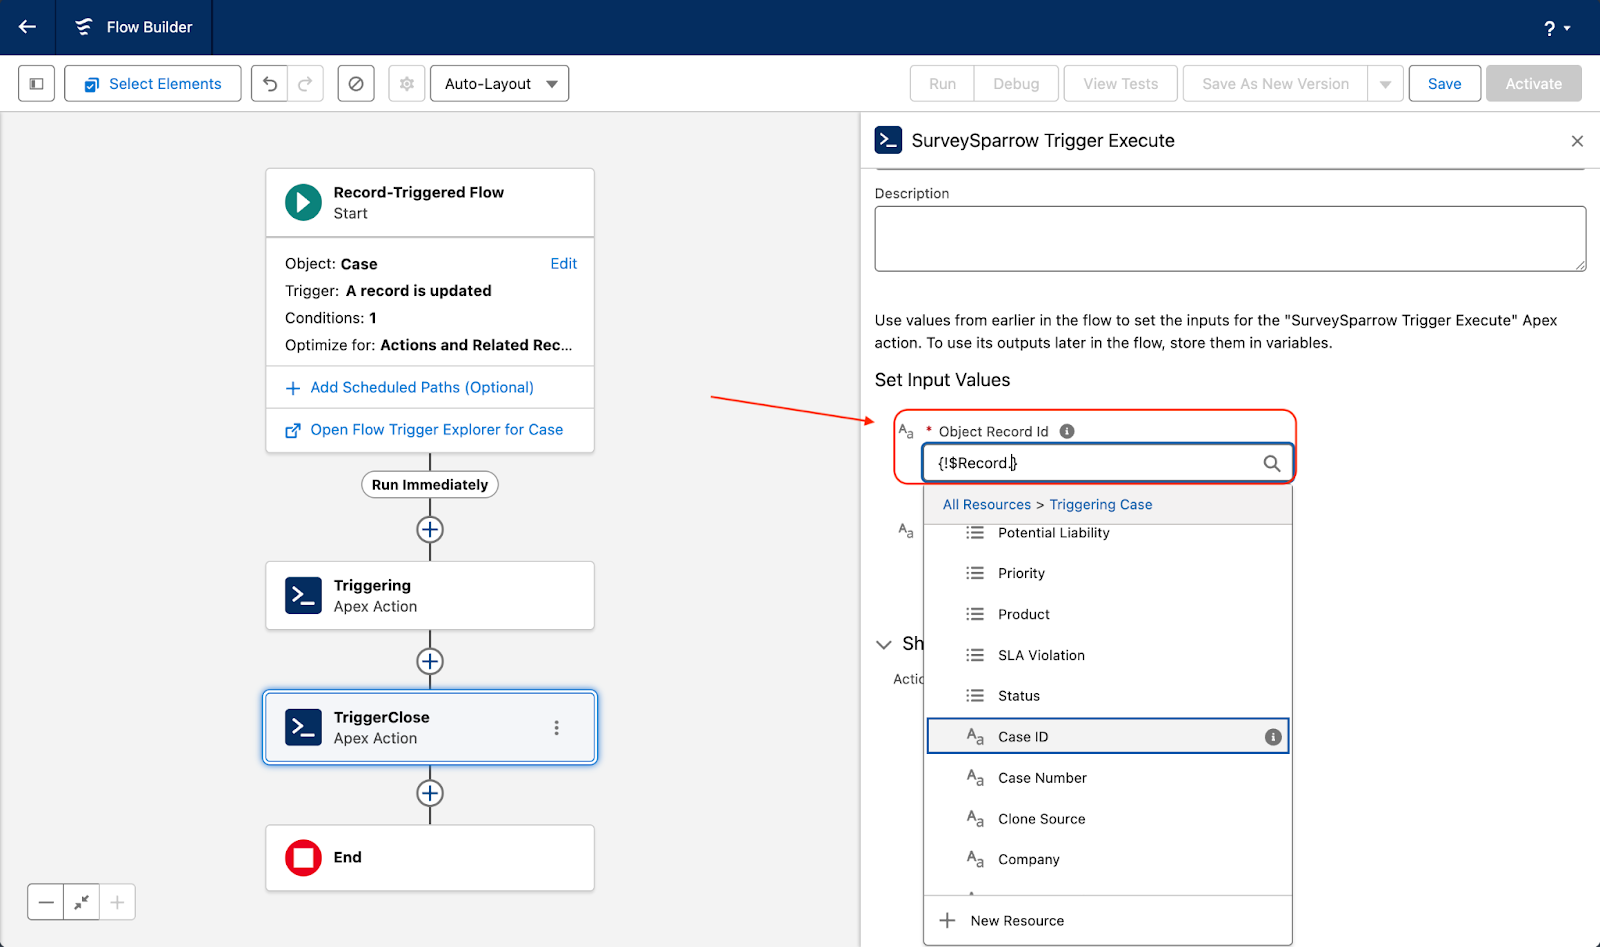The image size is (1600, 947).
Task: Click info icon next to Object Record Id
Action: pos(1067,431)
